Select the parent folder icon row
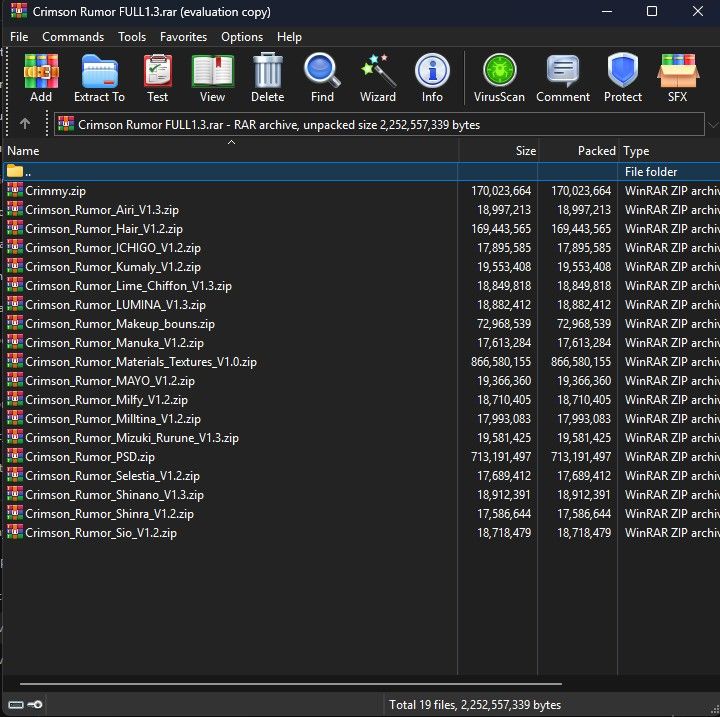The height and width of the screenshot is (717, 720). 15,171
